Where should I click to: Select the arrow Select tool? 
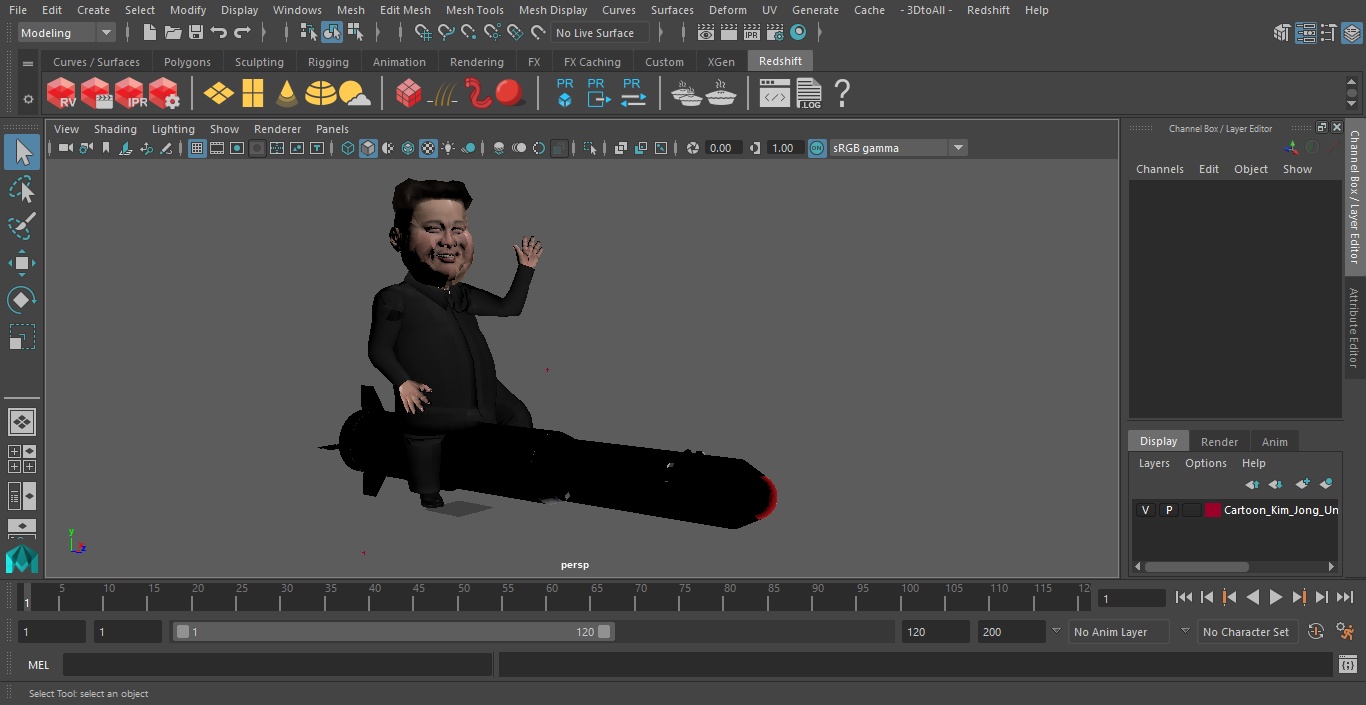click(22, 152)
